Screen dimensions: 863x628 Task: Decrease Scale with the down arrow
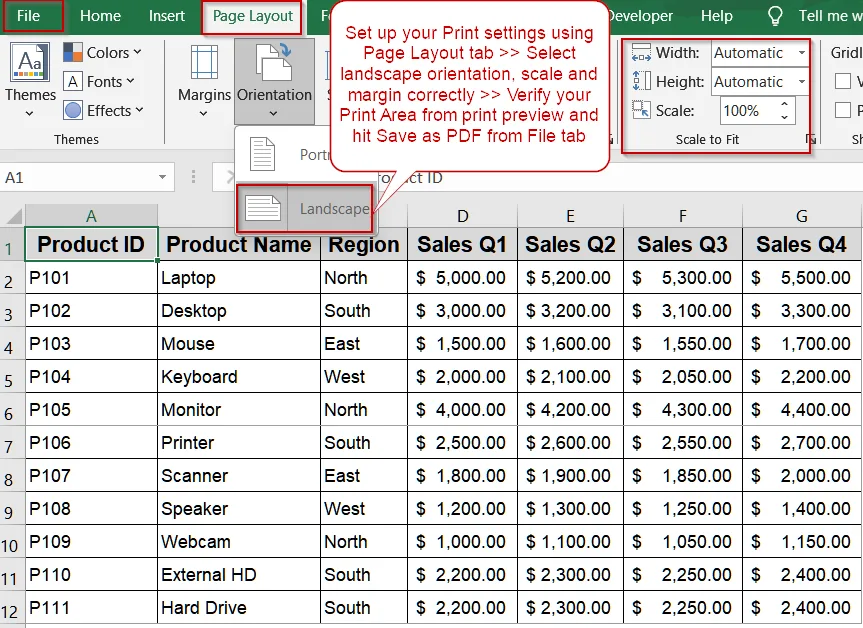pos(784,117)
